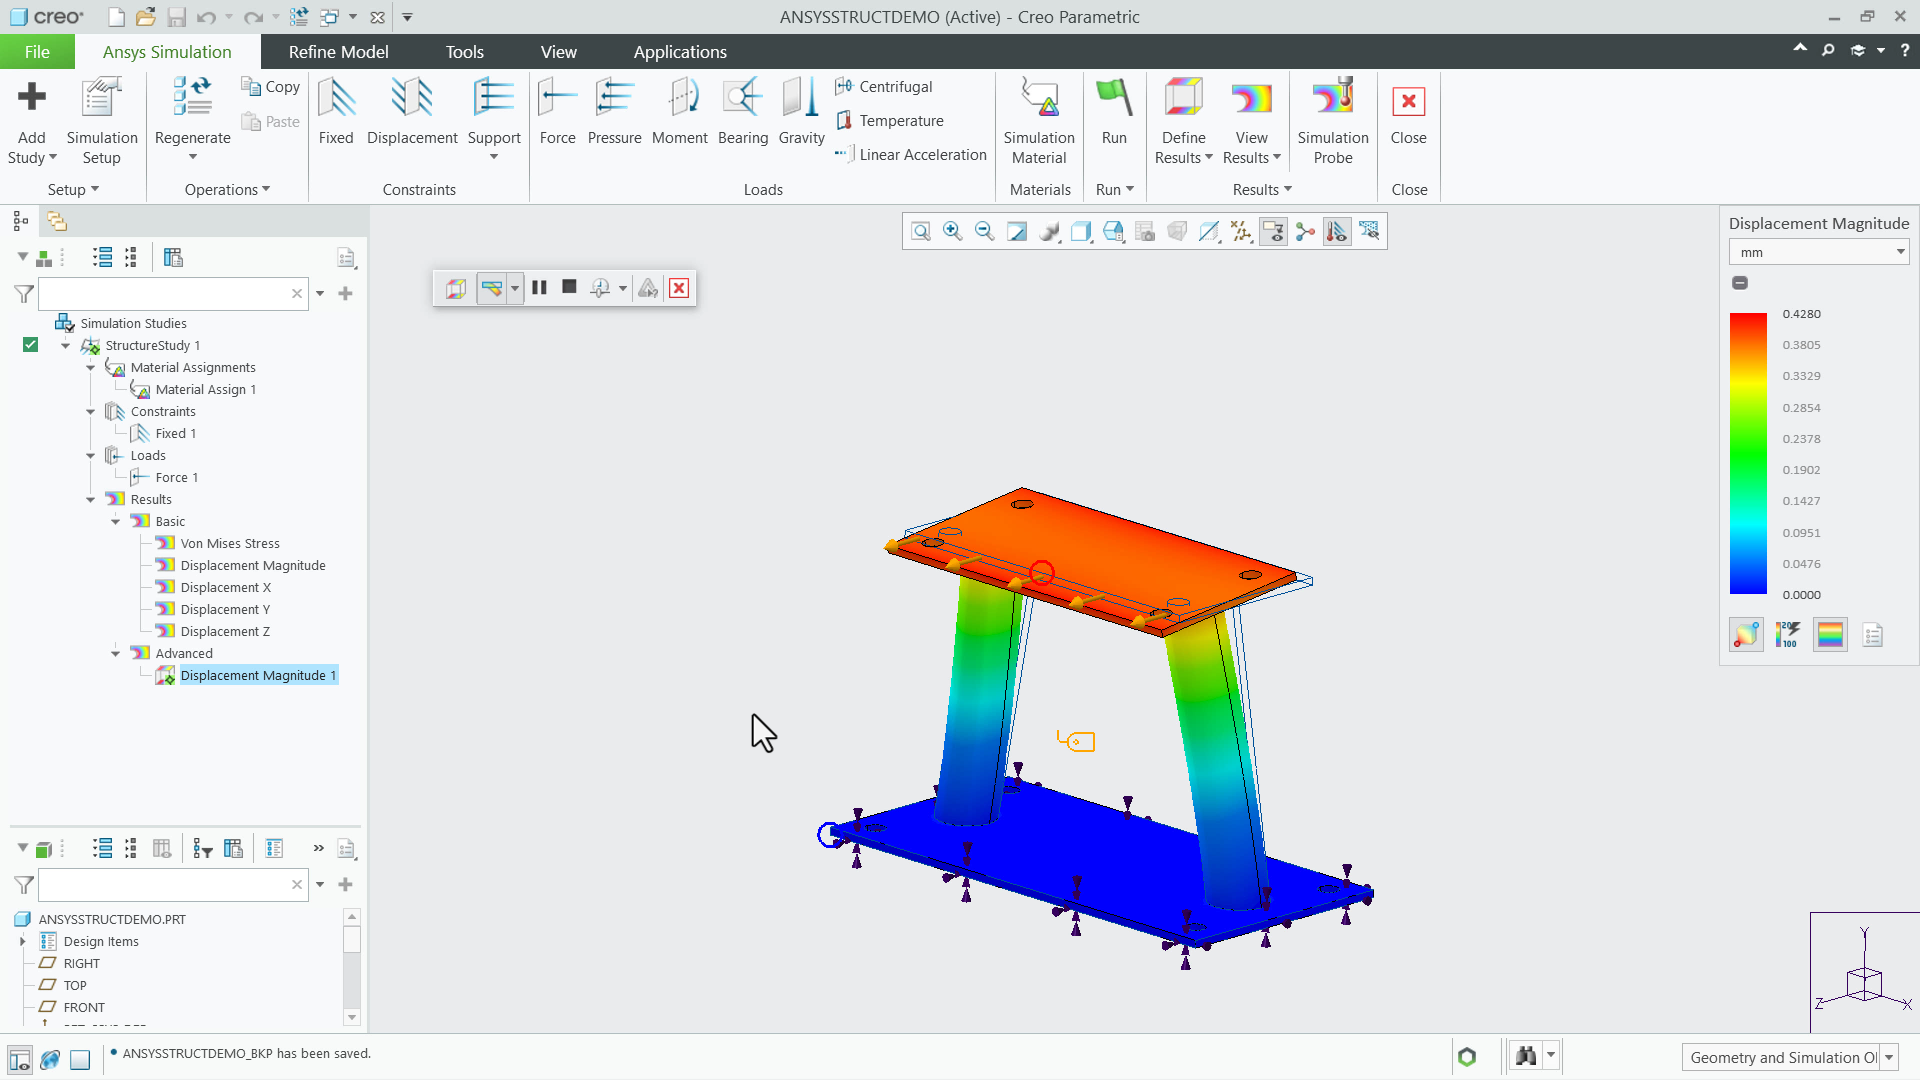The height and width of the screenshot is (1080, 1920).
Task: Select the Bearing load tool
Action: coord(743,113)
